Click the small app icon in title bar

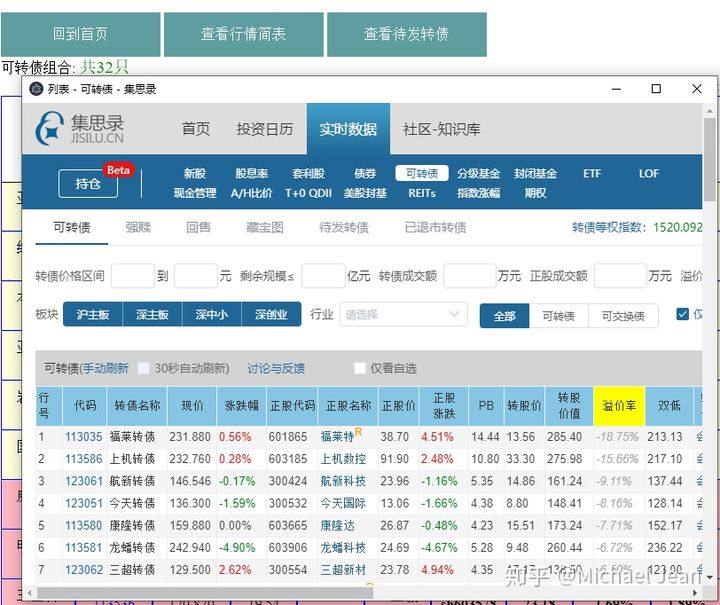pyautogui.click(x=34, y=89)
